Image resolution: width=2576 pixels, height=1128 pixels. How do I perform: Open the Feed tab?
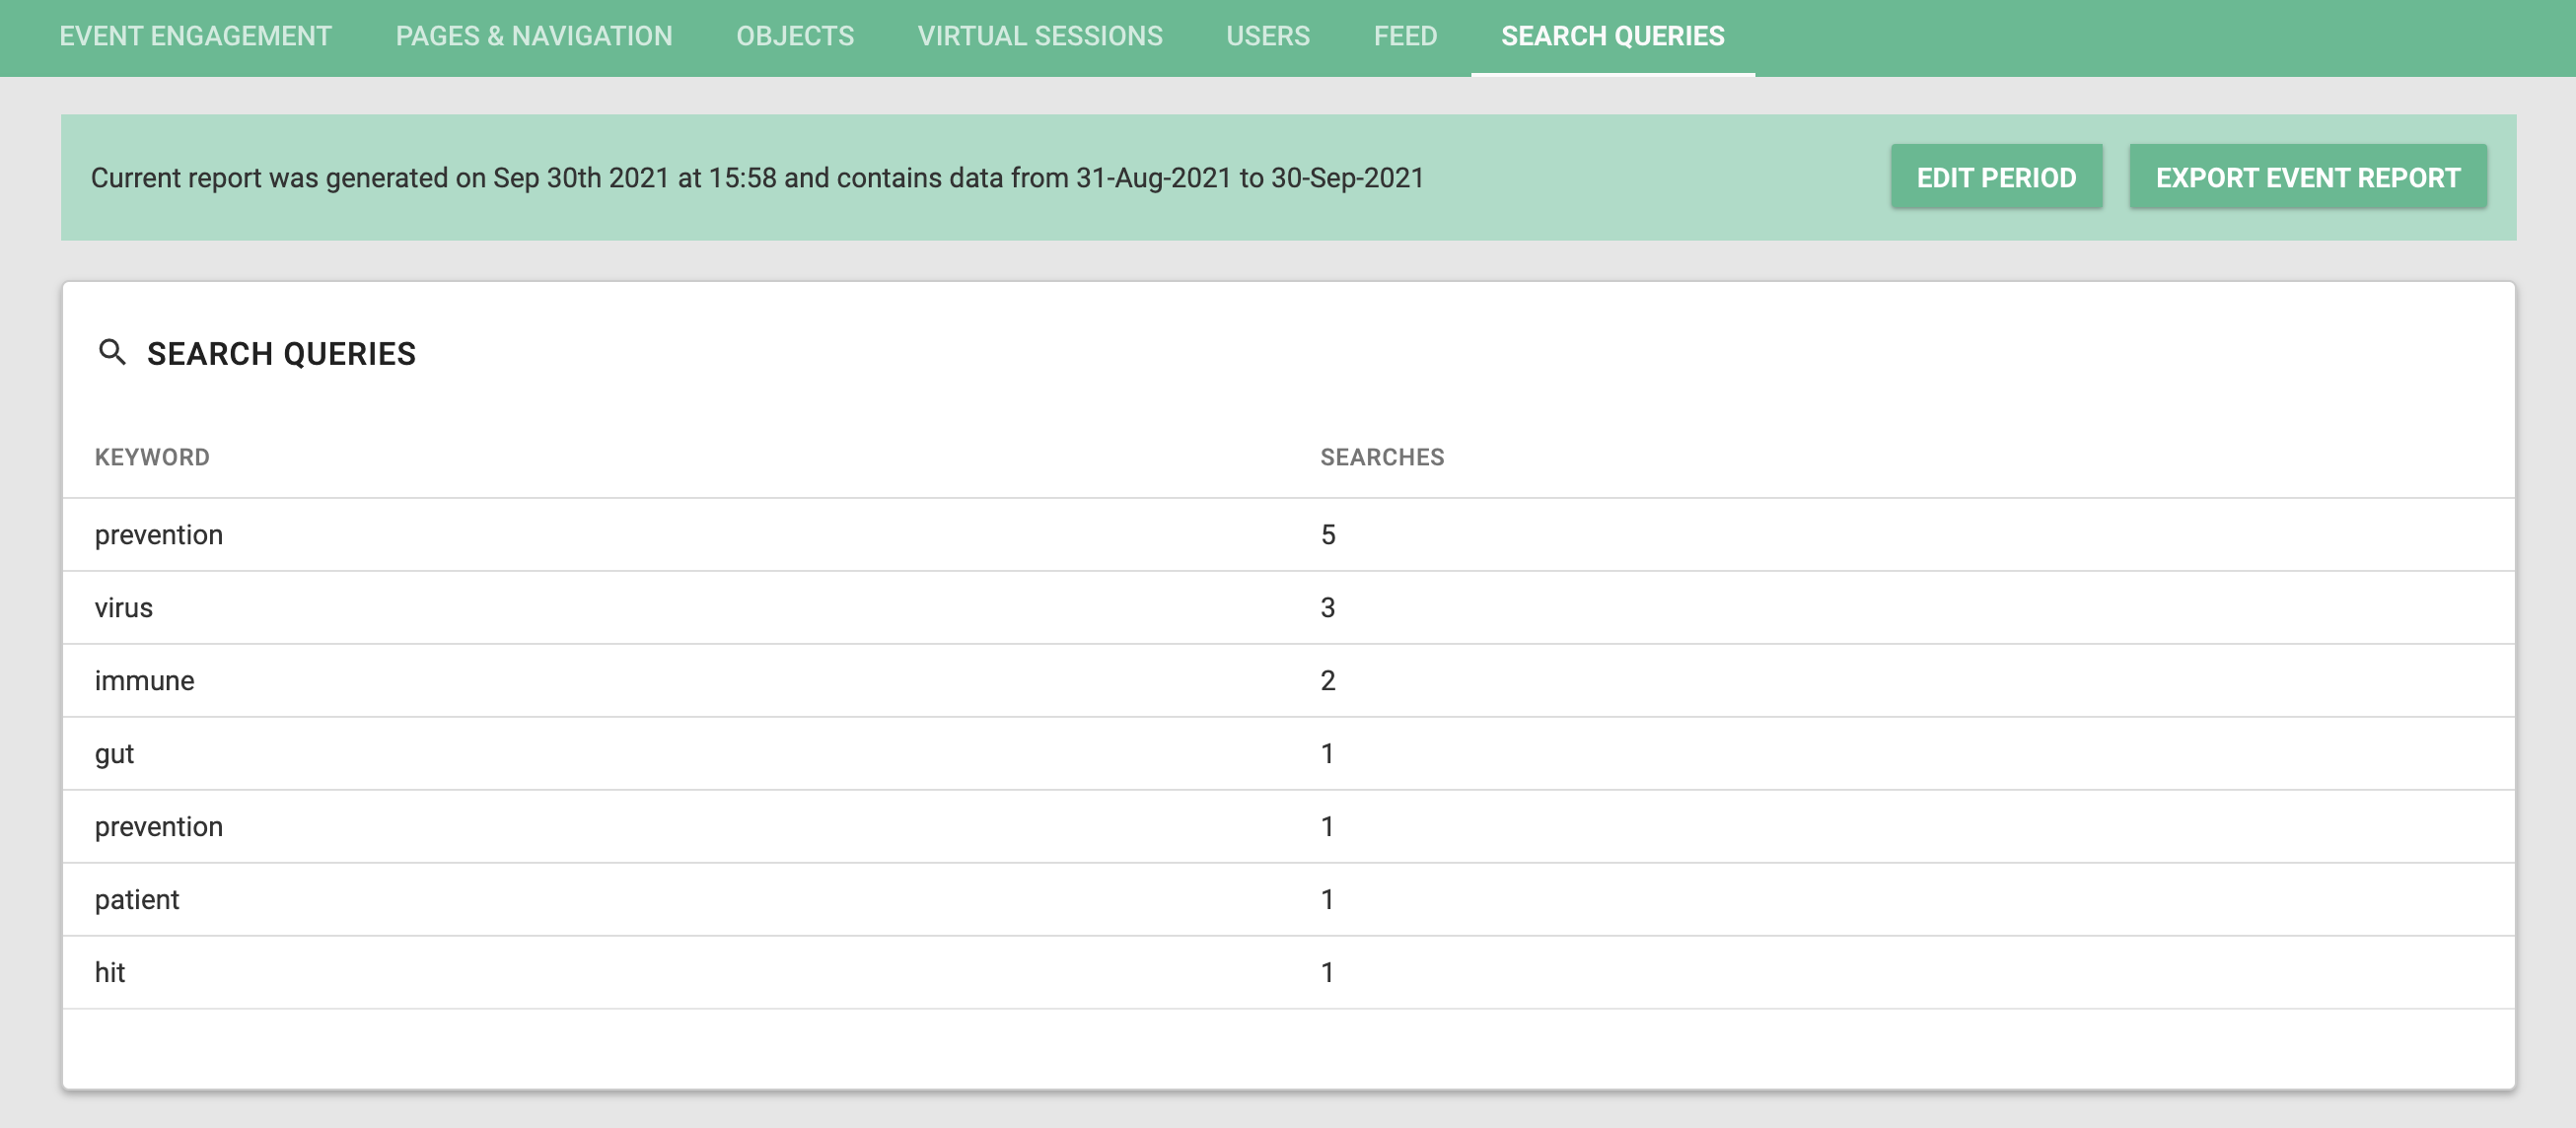[x=1405, y=36]
